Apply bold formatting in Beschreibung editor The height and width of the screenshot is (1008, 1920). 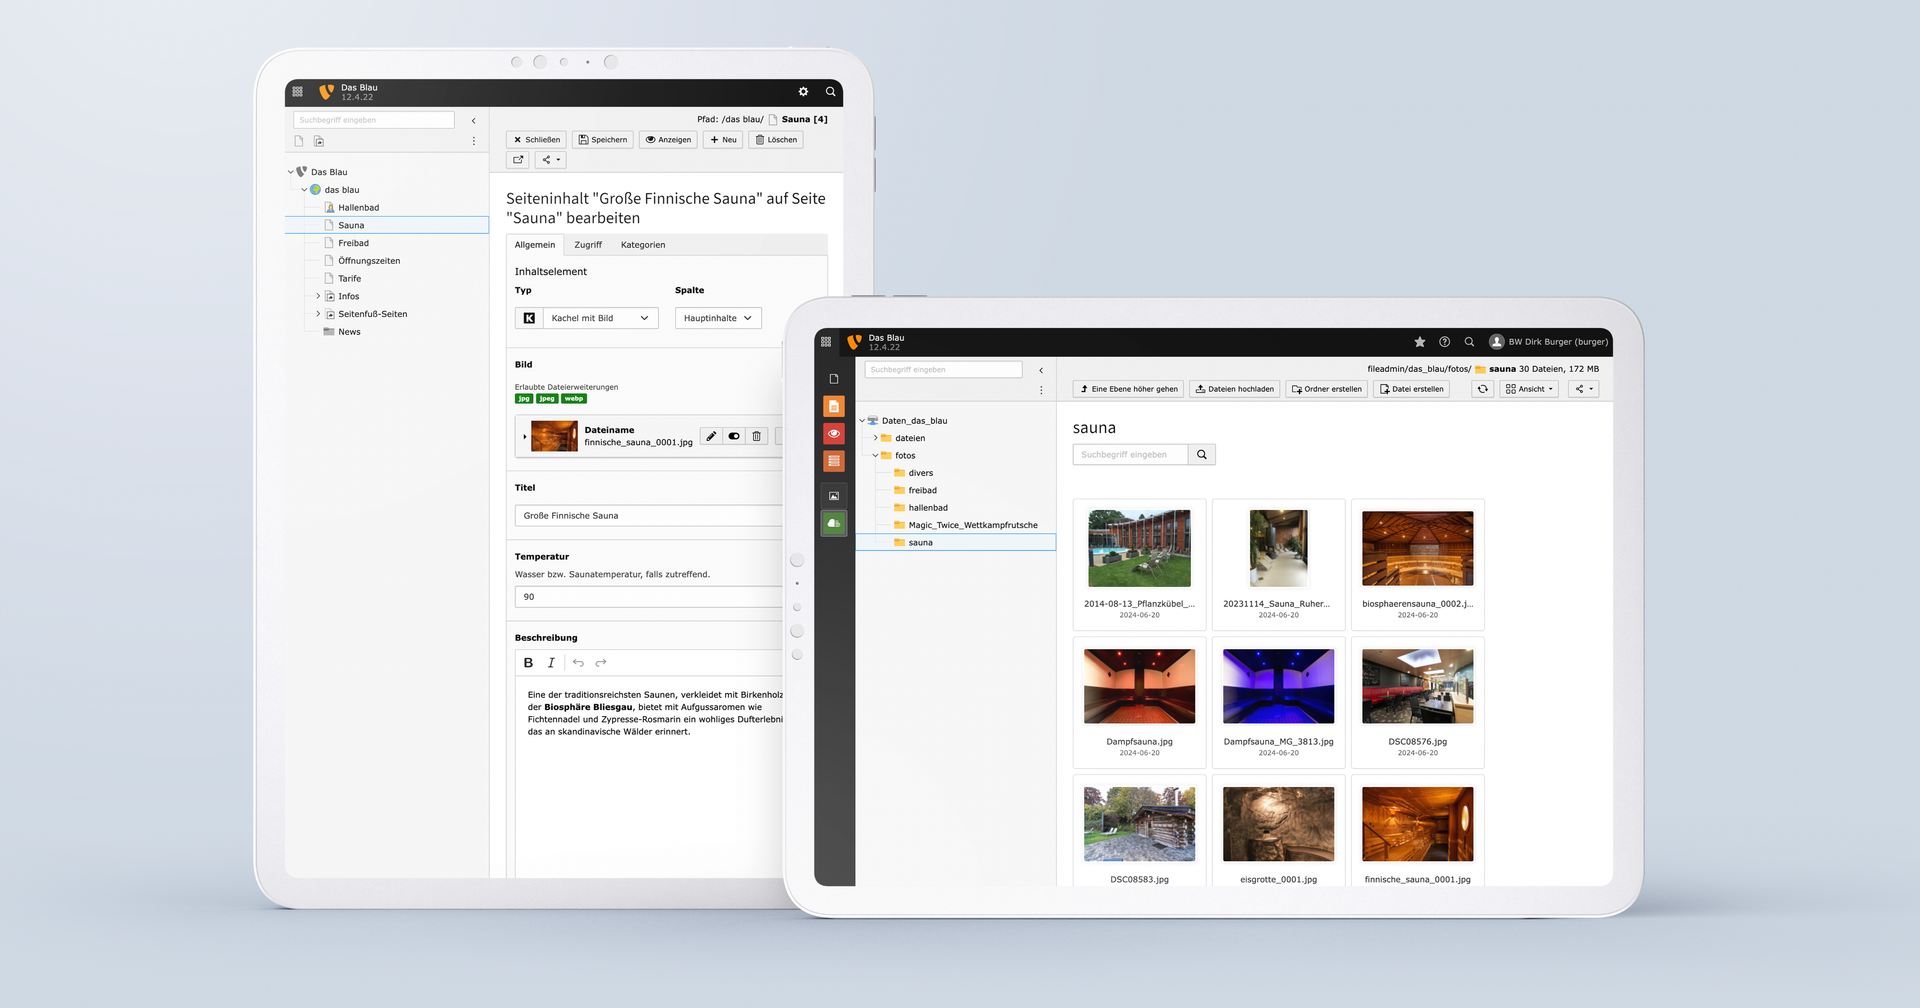(x=529, y=663)
